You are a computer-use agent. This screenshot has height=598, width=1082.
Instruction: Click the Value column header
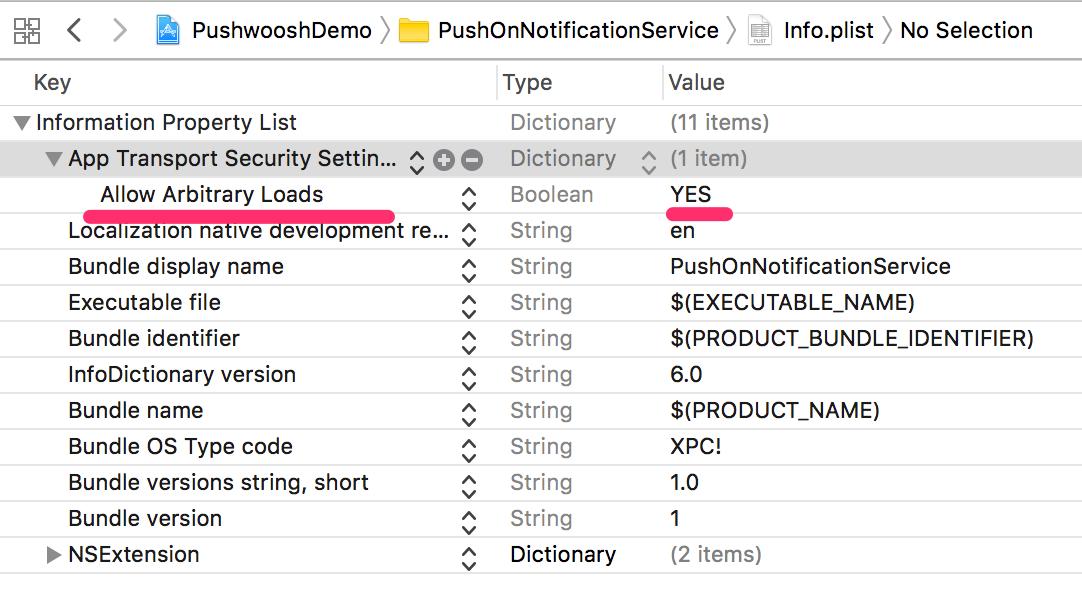click(x=696, y=83)
